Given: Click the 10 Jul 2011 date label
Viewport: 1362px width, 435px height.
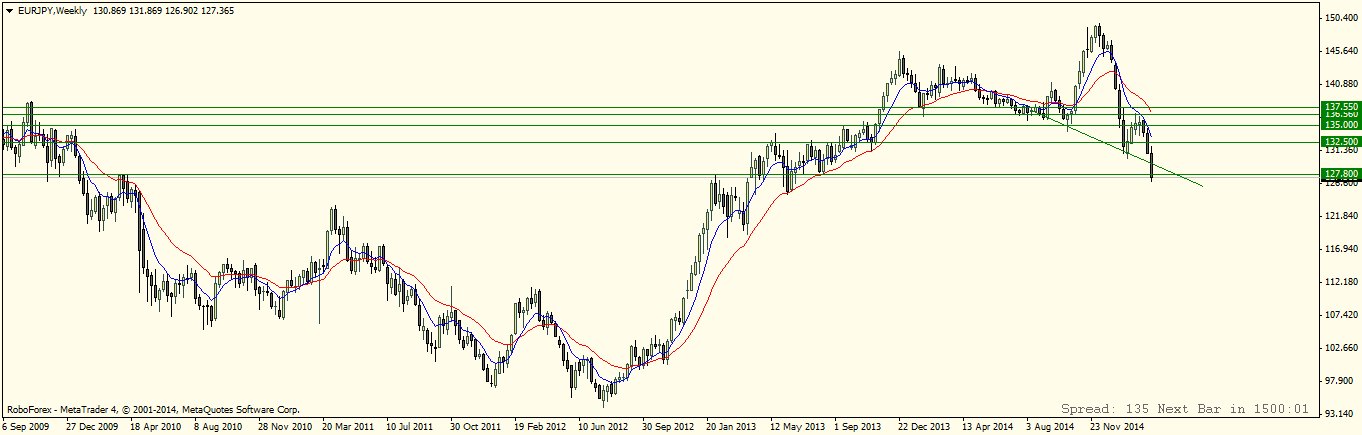Looking at the screenshot, I should [x=411, y=426].
